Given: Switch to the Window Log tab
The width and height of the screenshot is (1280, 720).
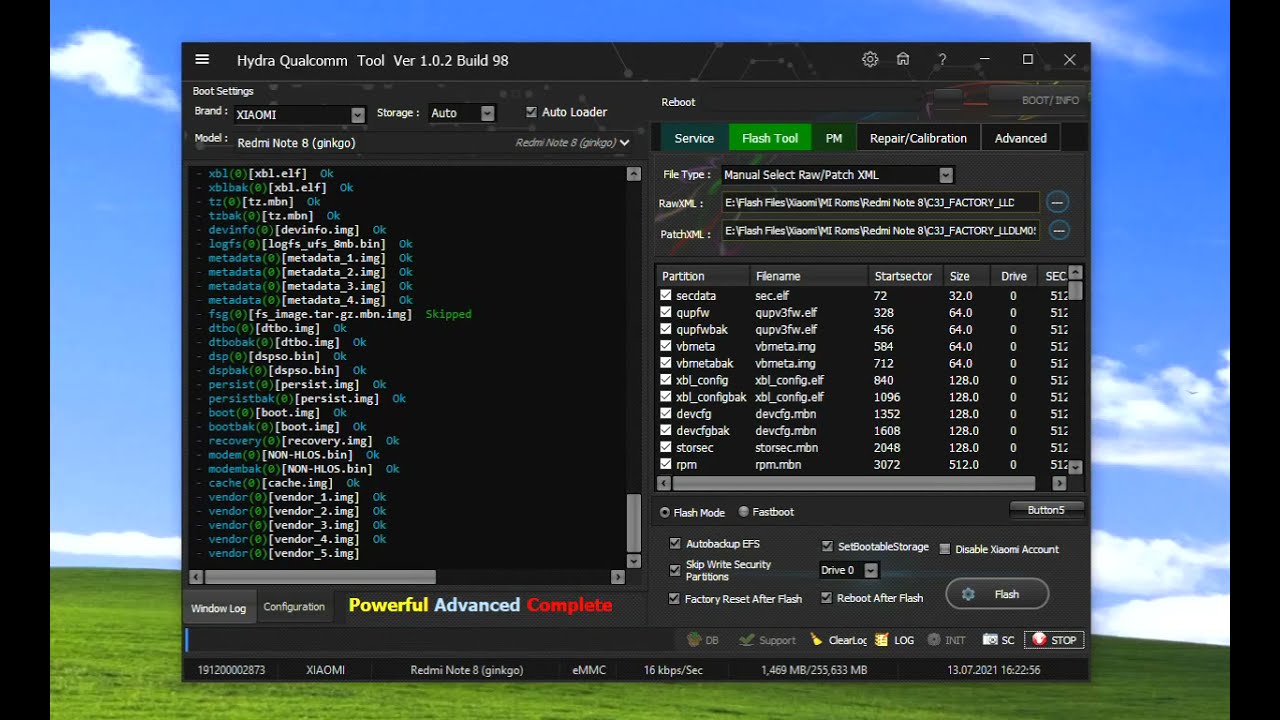Looking at the screenshot, I should pyautogui.click(x=218, y=608).
